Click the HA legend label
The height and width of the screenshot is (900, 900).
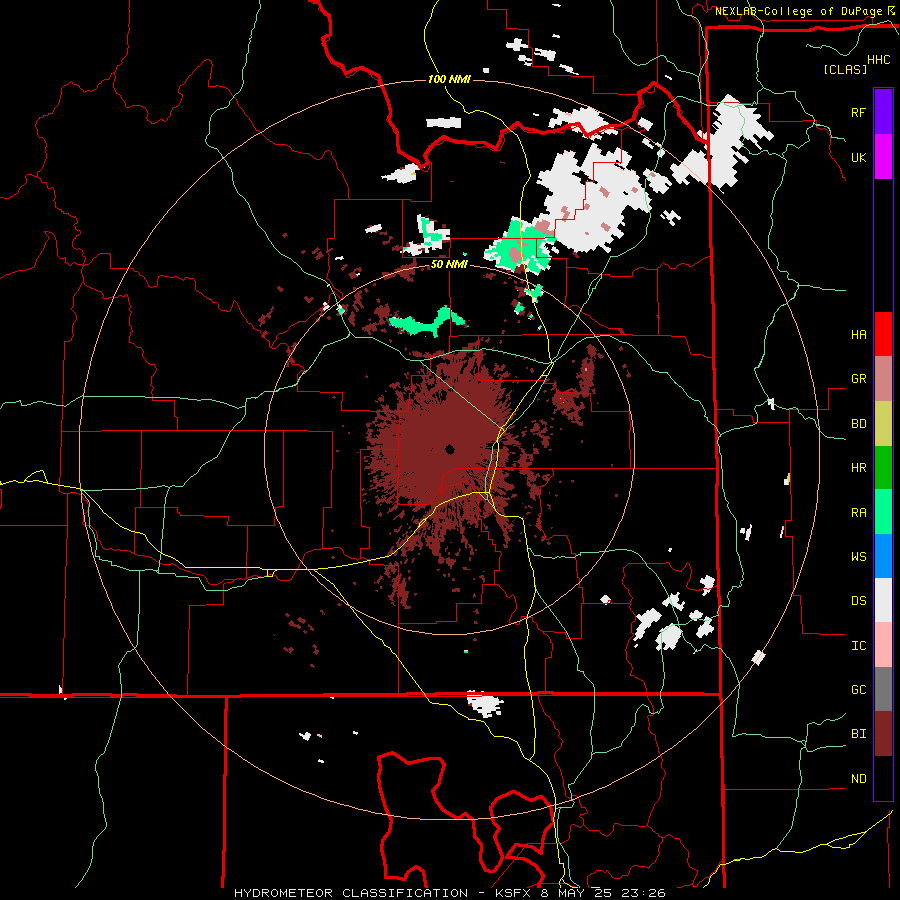point(858,334)
